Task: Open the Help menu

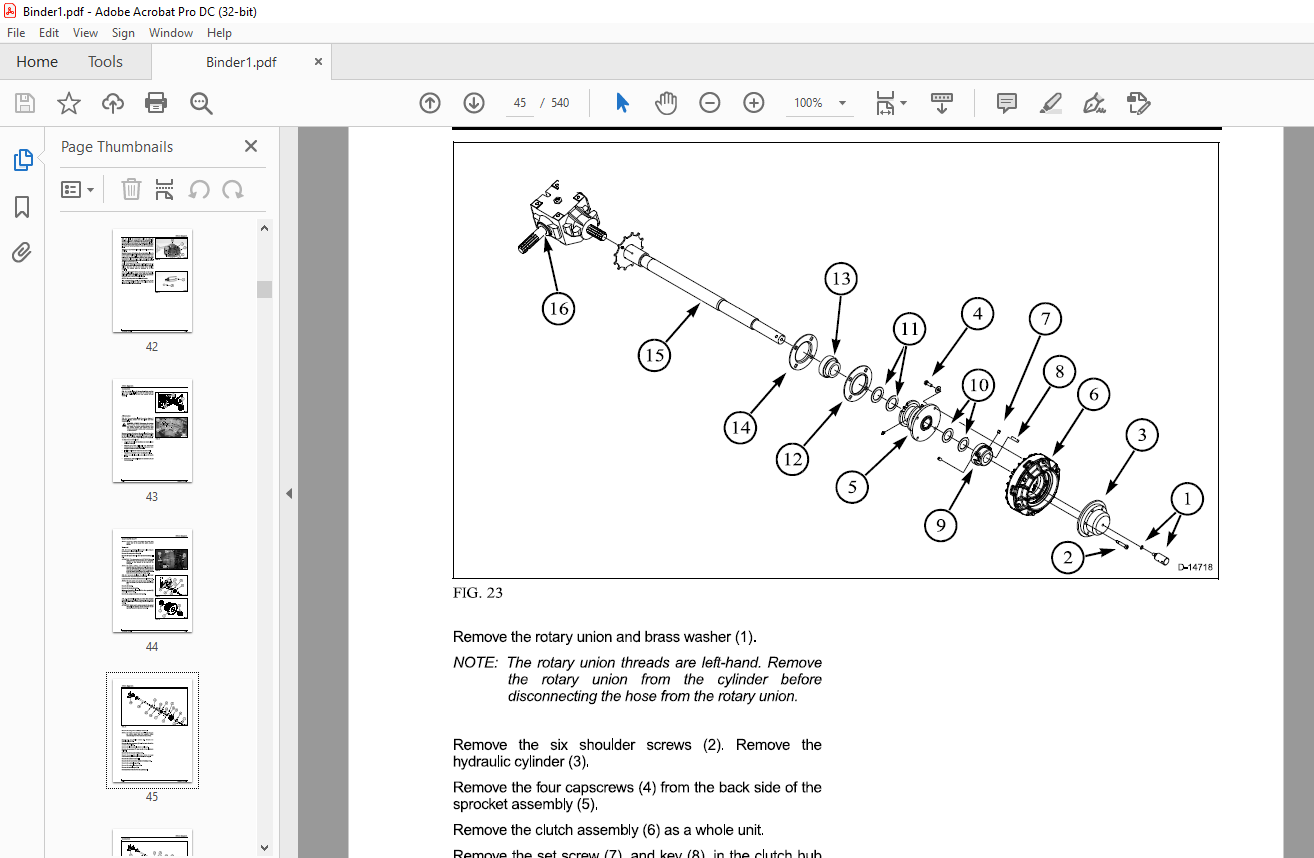Action: (219, 33)
